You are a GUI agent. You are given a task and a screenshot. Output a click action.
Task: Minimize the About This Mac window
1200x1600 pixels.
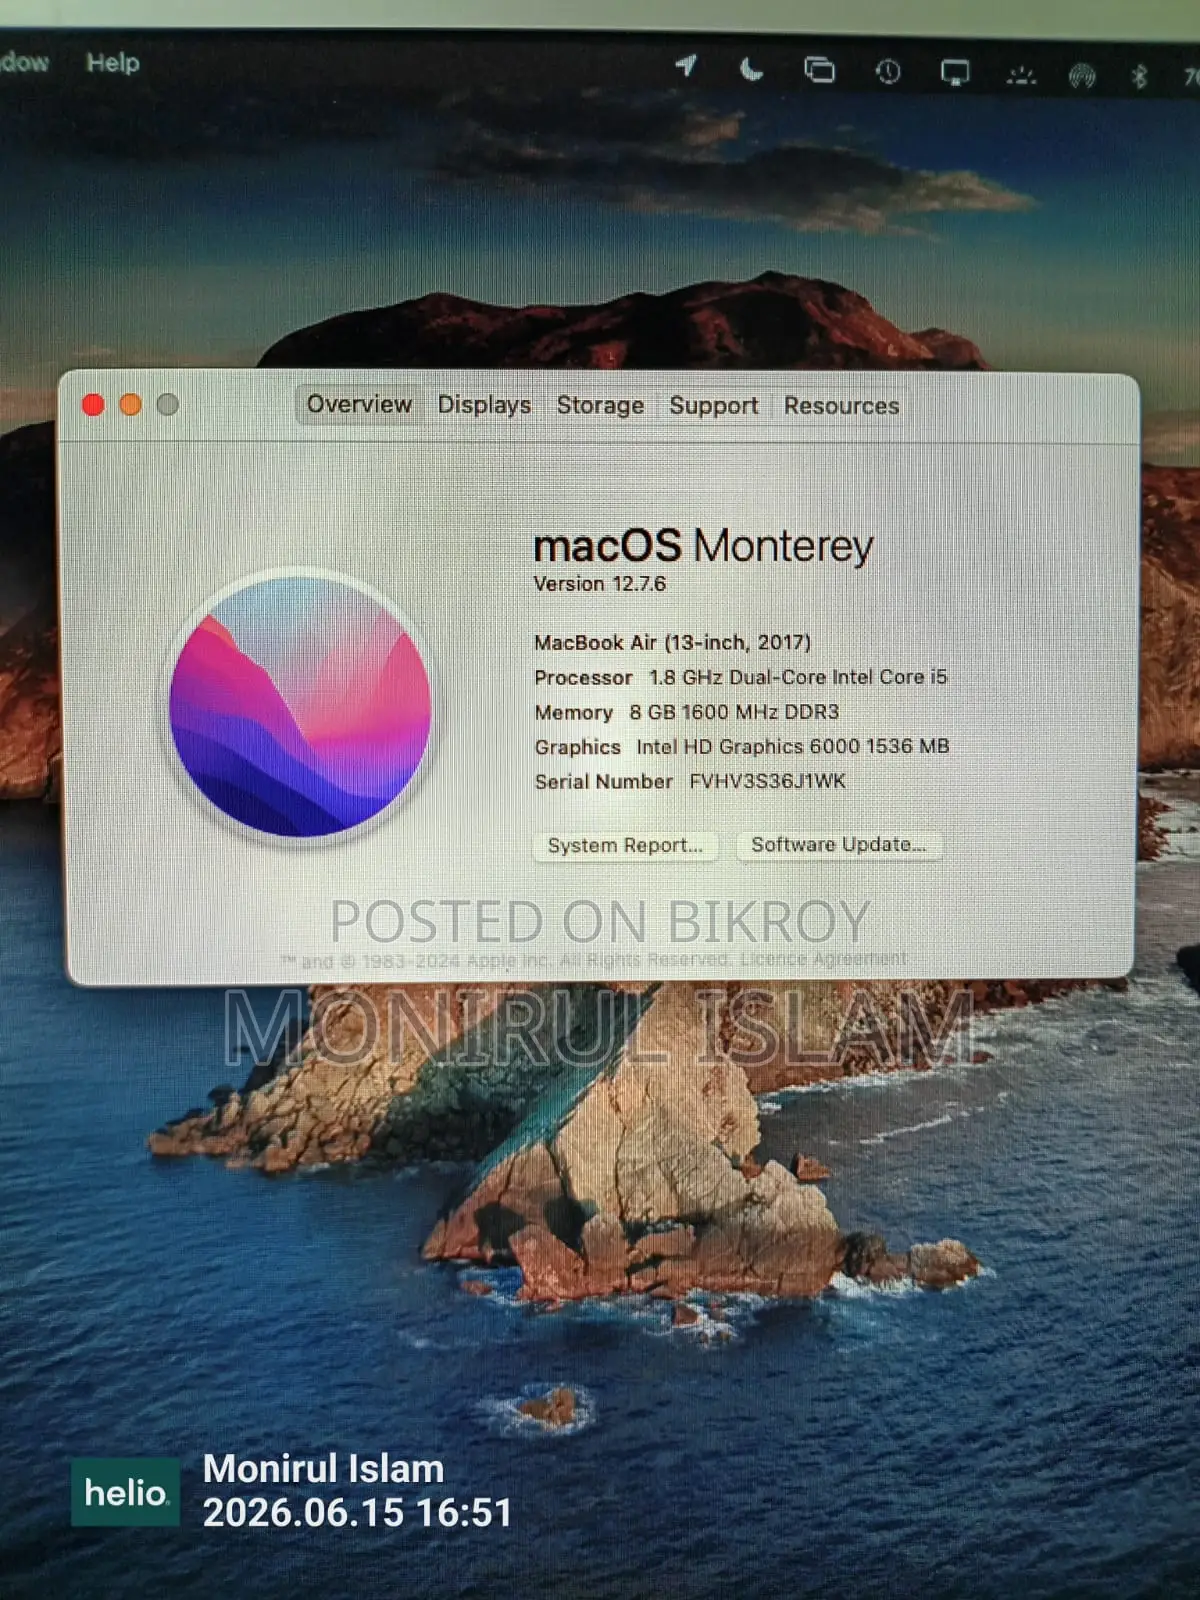(x=130, y=404)
